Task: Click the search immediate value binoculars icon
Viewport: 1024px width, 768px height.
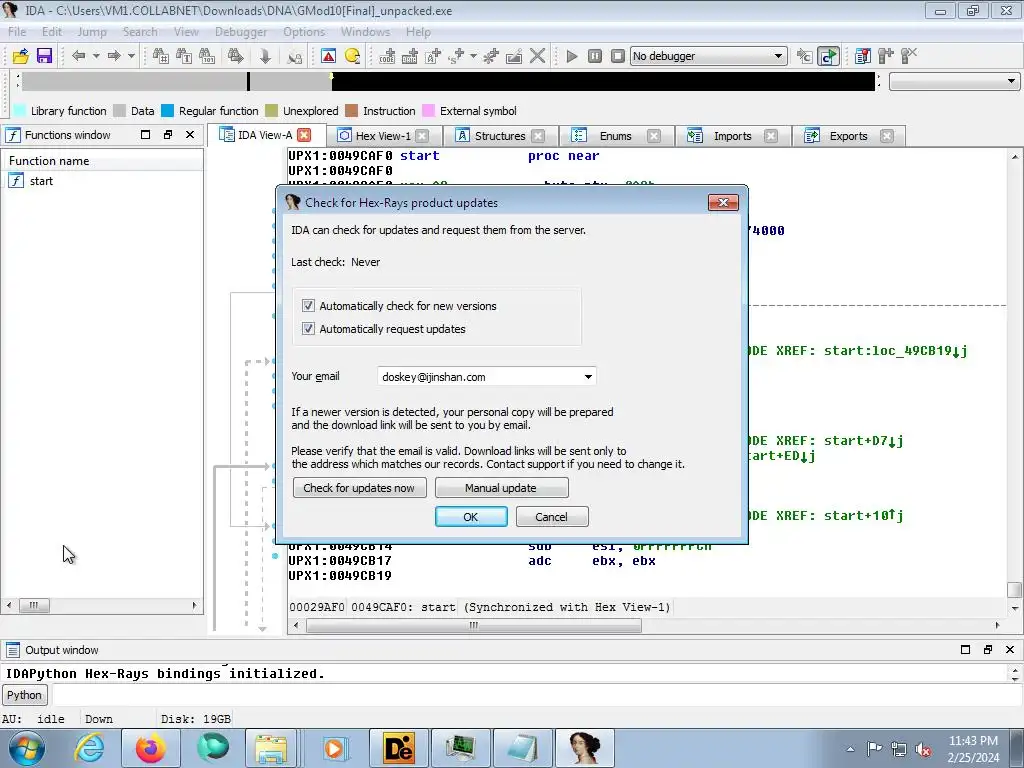Action: tap(161, 56)
